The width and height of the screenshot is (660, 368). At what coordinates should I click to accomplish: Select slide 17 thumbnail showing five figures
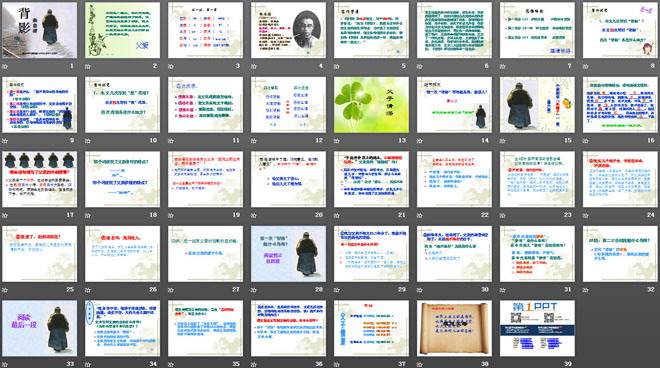(40, 179)
